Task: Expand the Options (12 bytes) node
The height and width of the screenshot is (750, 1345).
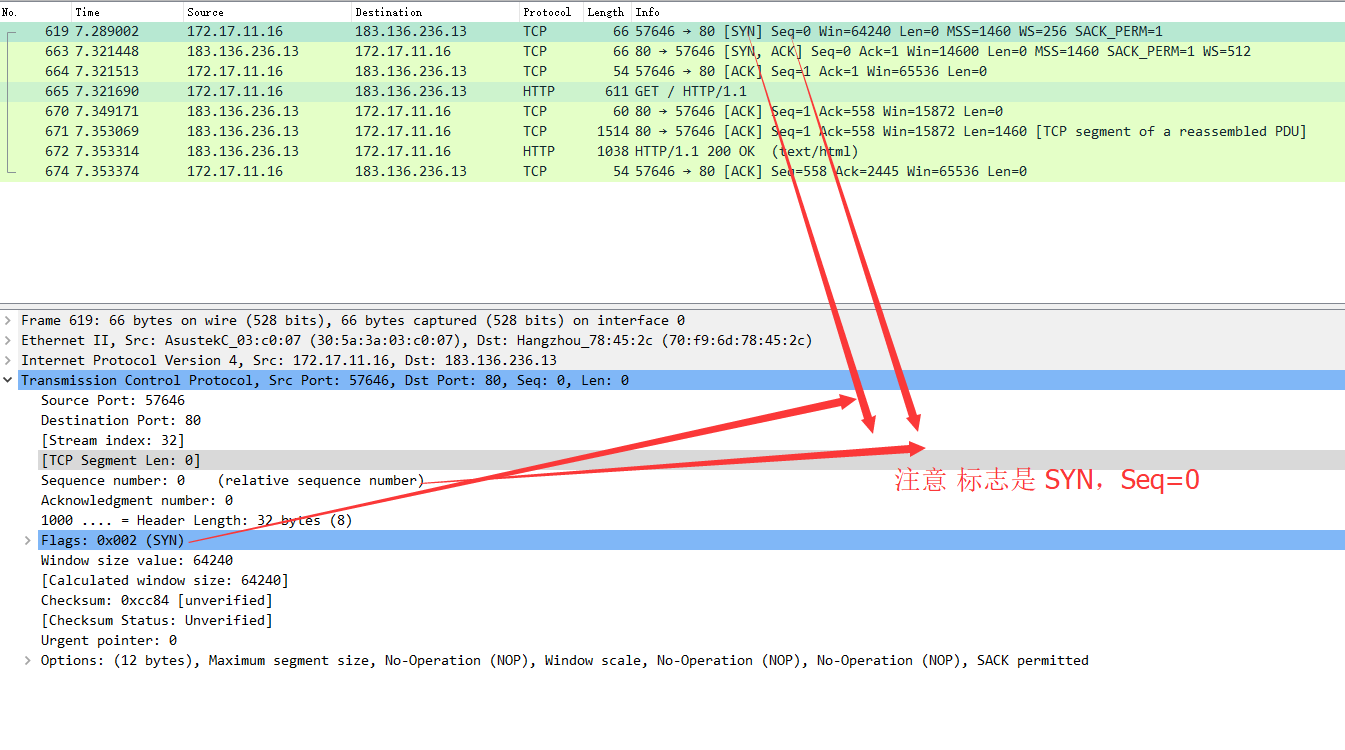Action: click(28, 661)
